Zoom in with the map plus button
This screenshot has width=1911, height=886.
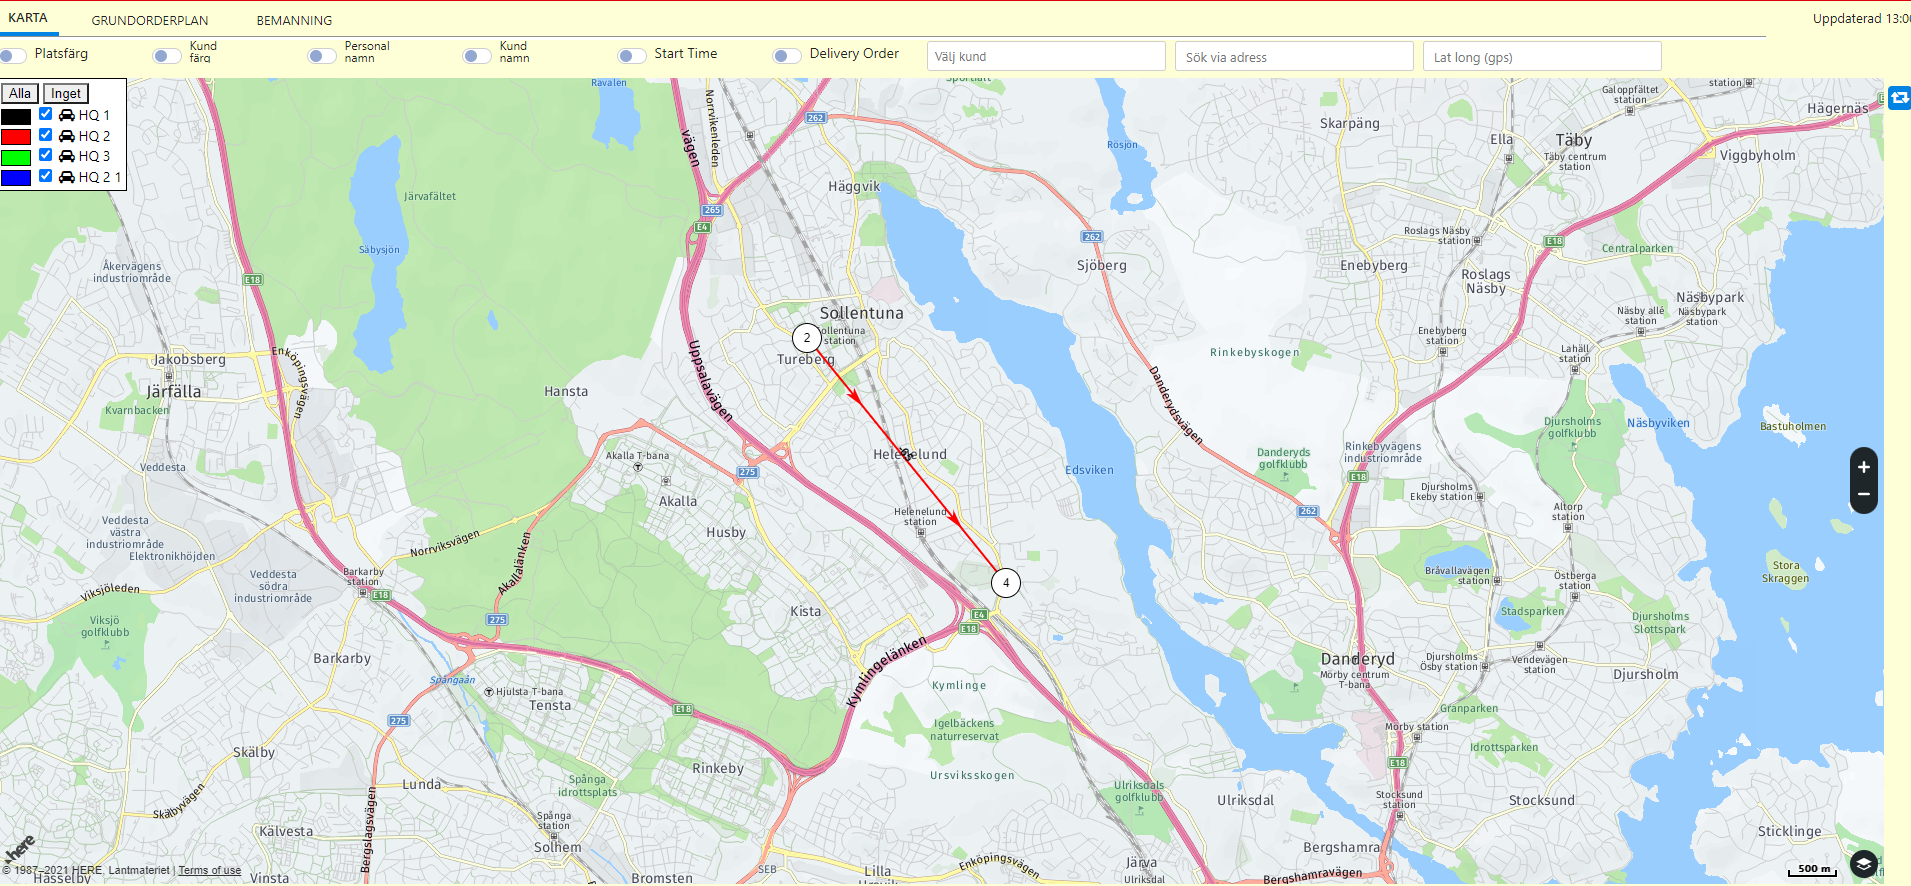[x=1864, y=467]
